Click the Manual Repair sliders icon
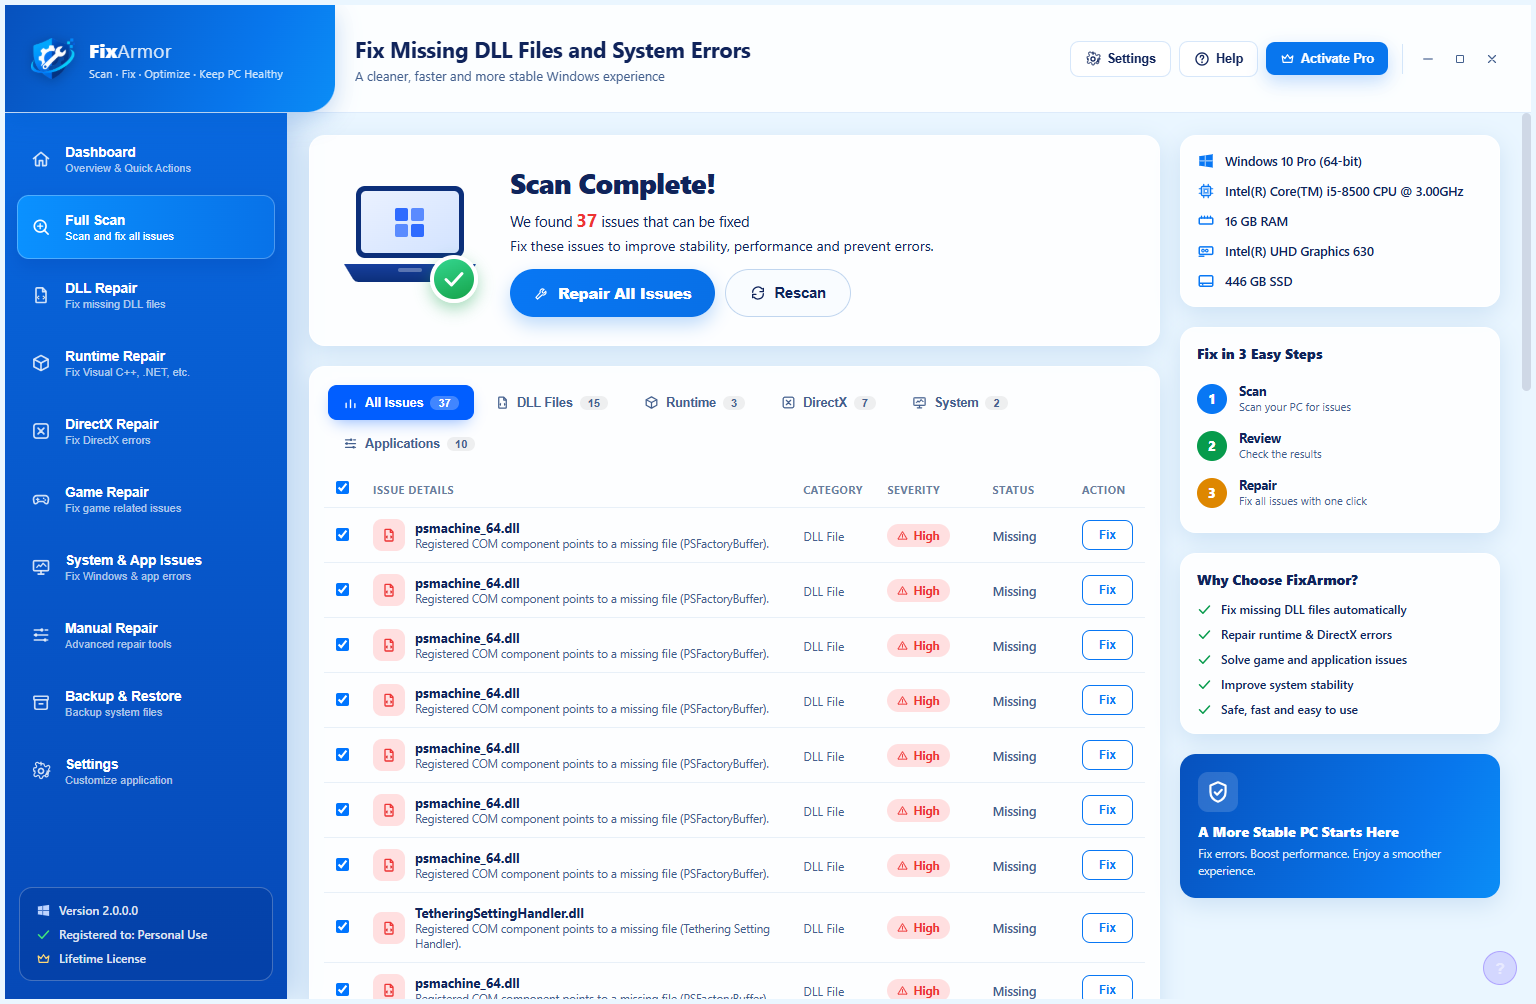This screenshot has height=1004, width=1536. pos(41,636)
